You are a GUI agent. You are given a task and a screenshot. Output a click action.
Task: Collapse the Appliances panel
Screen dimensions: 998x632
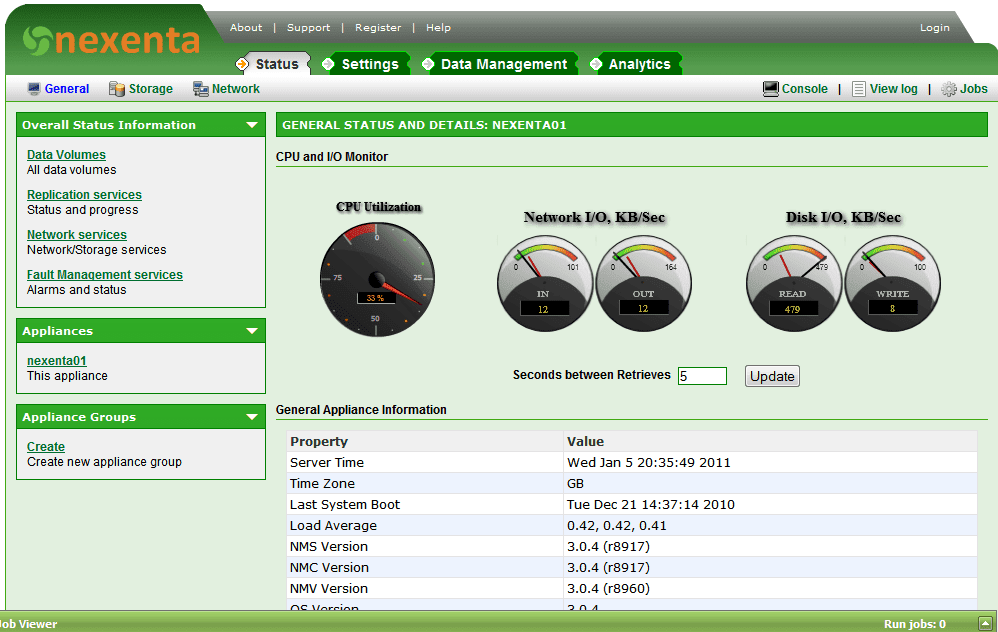[x=252, y=331]
